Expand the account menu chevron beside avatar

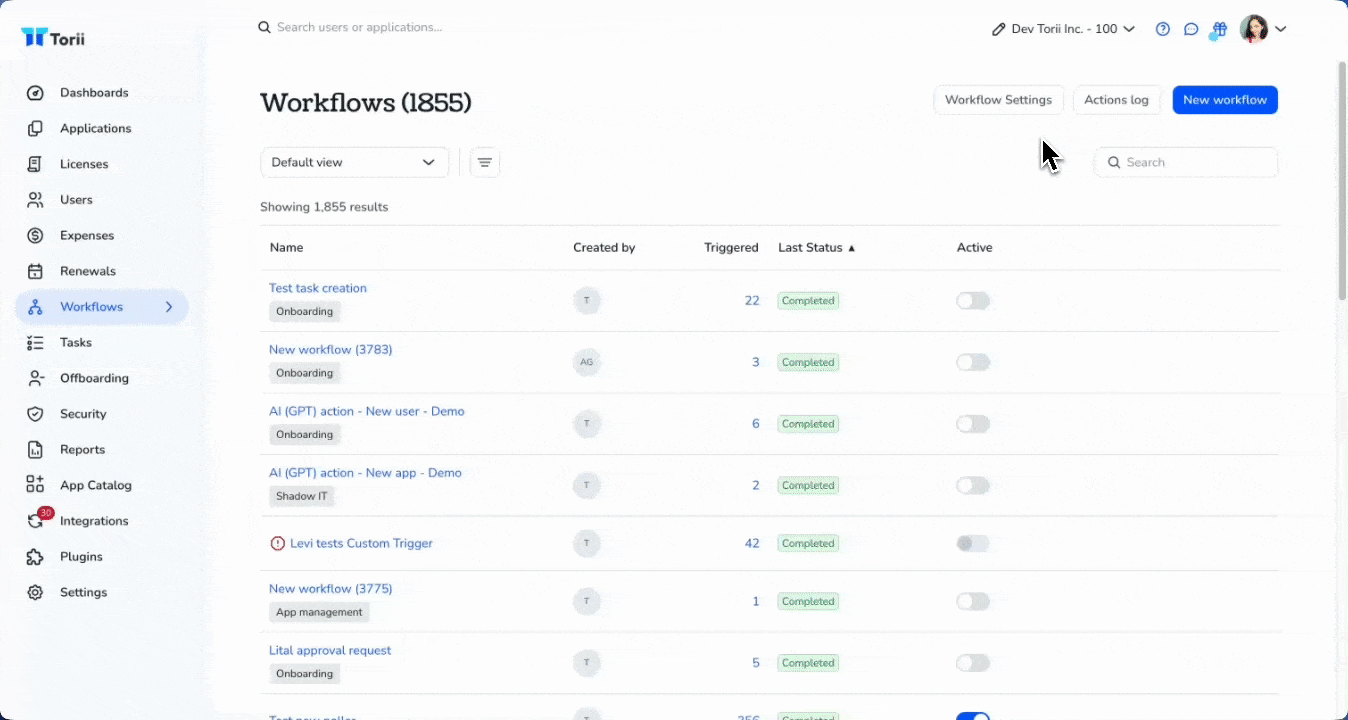point(1280,29)
